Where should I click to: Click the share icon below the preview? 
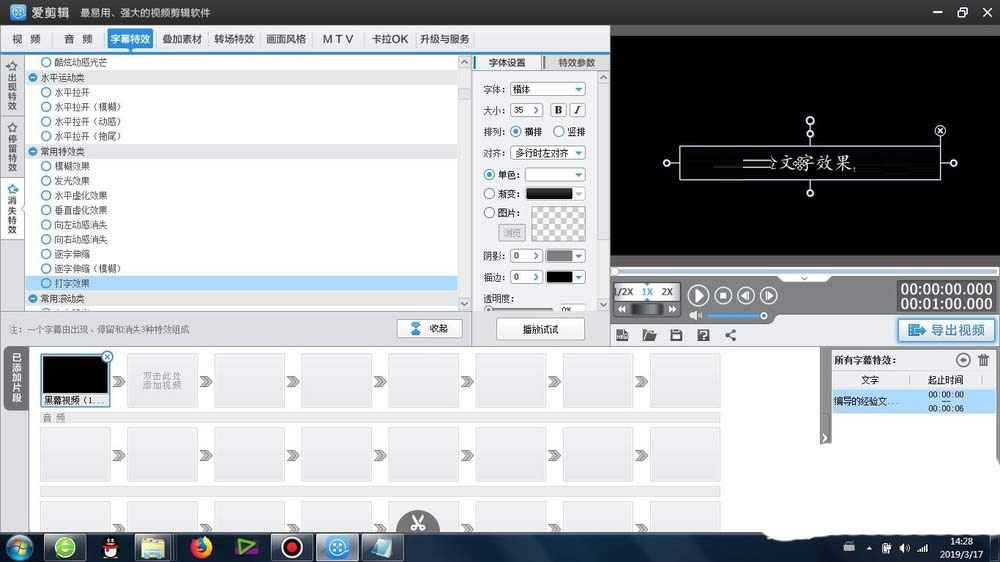click(730, 335)
